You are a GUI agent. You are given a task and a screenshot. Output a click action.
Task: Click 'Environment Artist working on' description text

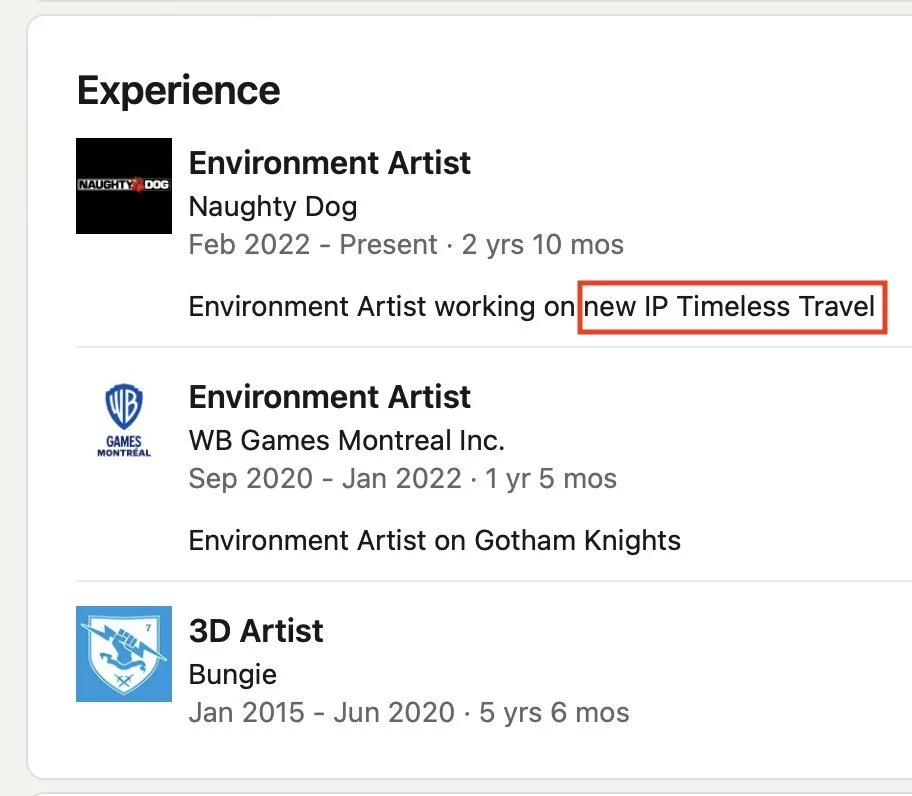tap(381, 306)
